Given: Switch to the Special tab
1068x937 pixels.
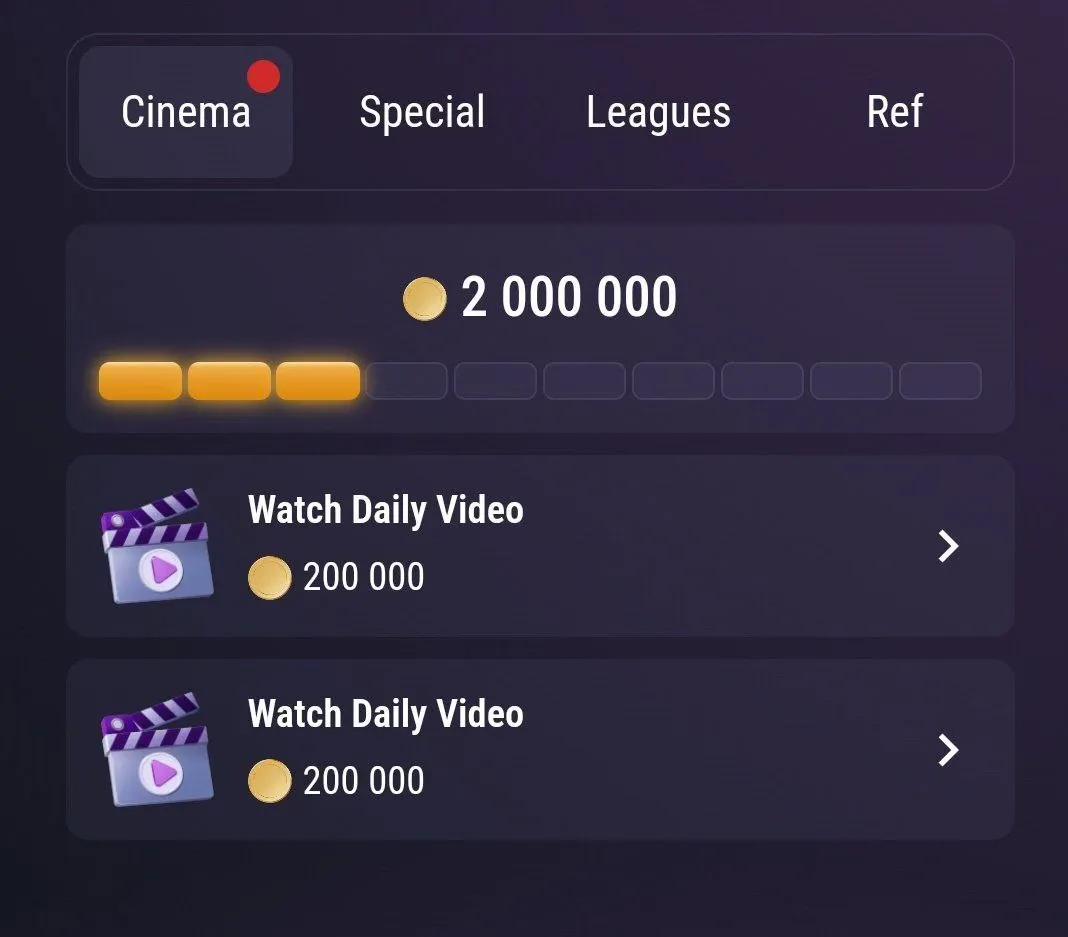Looking at the screenshot, I should click(422, 112).
